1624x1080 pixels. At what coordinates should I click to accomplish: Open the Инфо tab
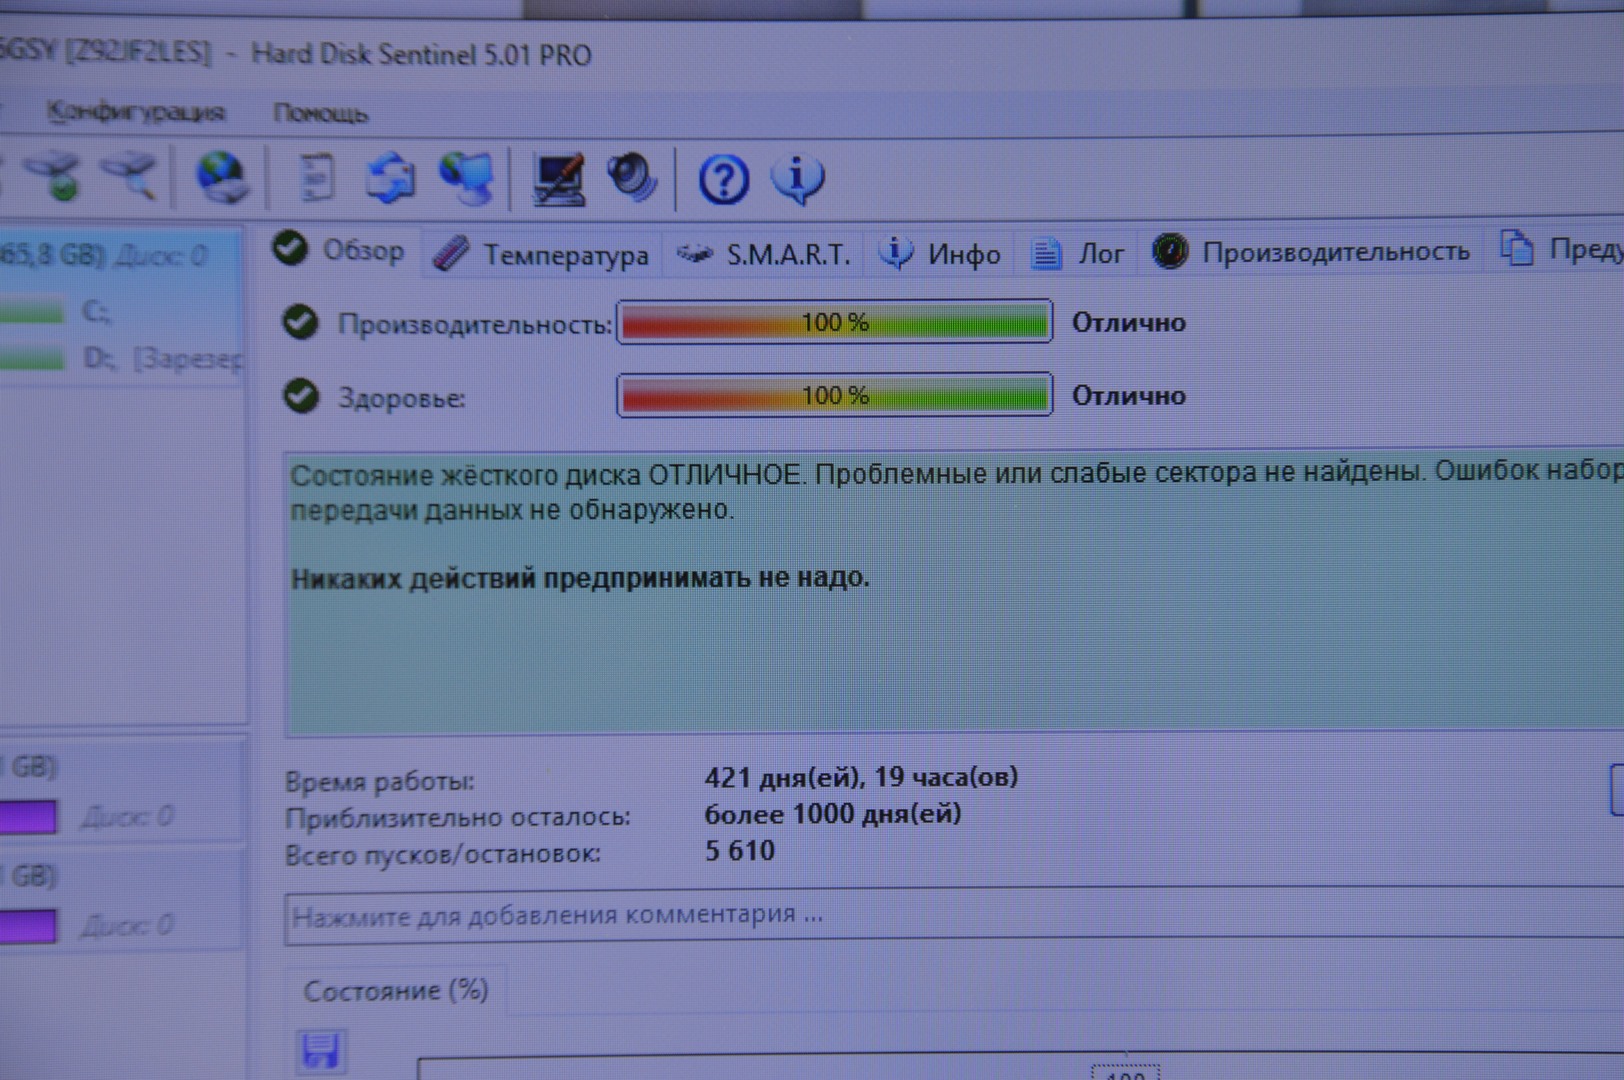click(x=942, y=255)
